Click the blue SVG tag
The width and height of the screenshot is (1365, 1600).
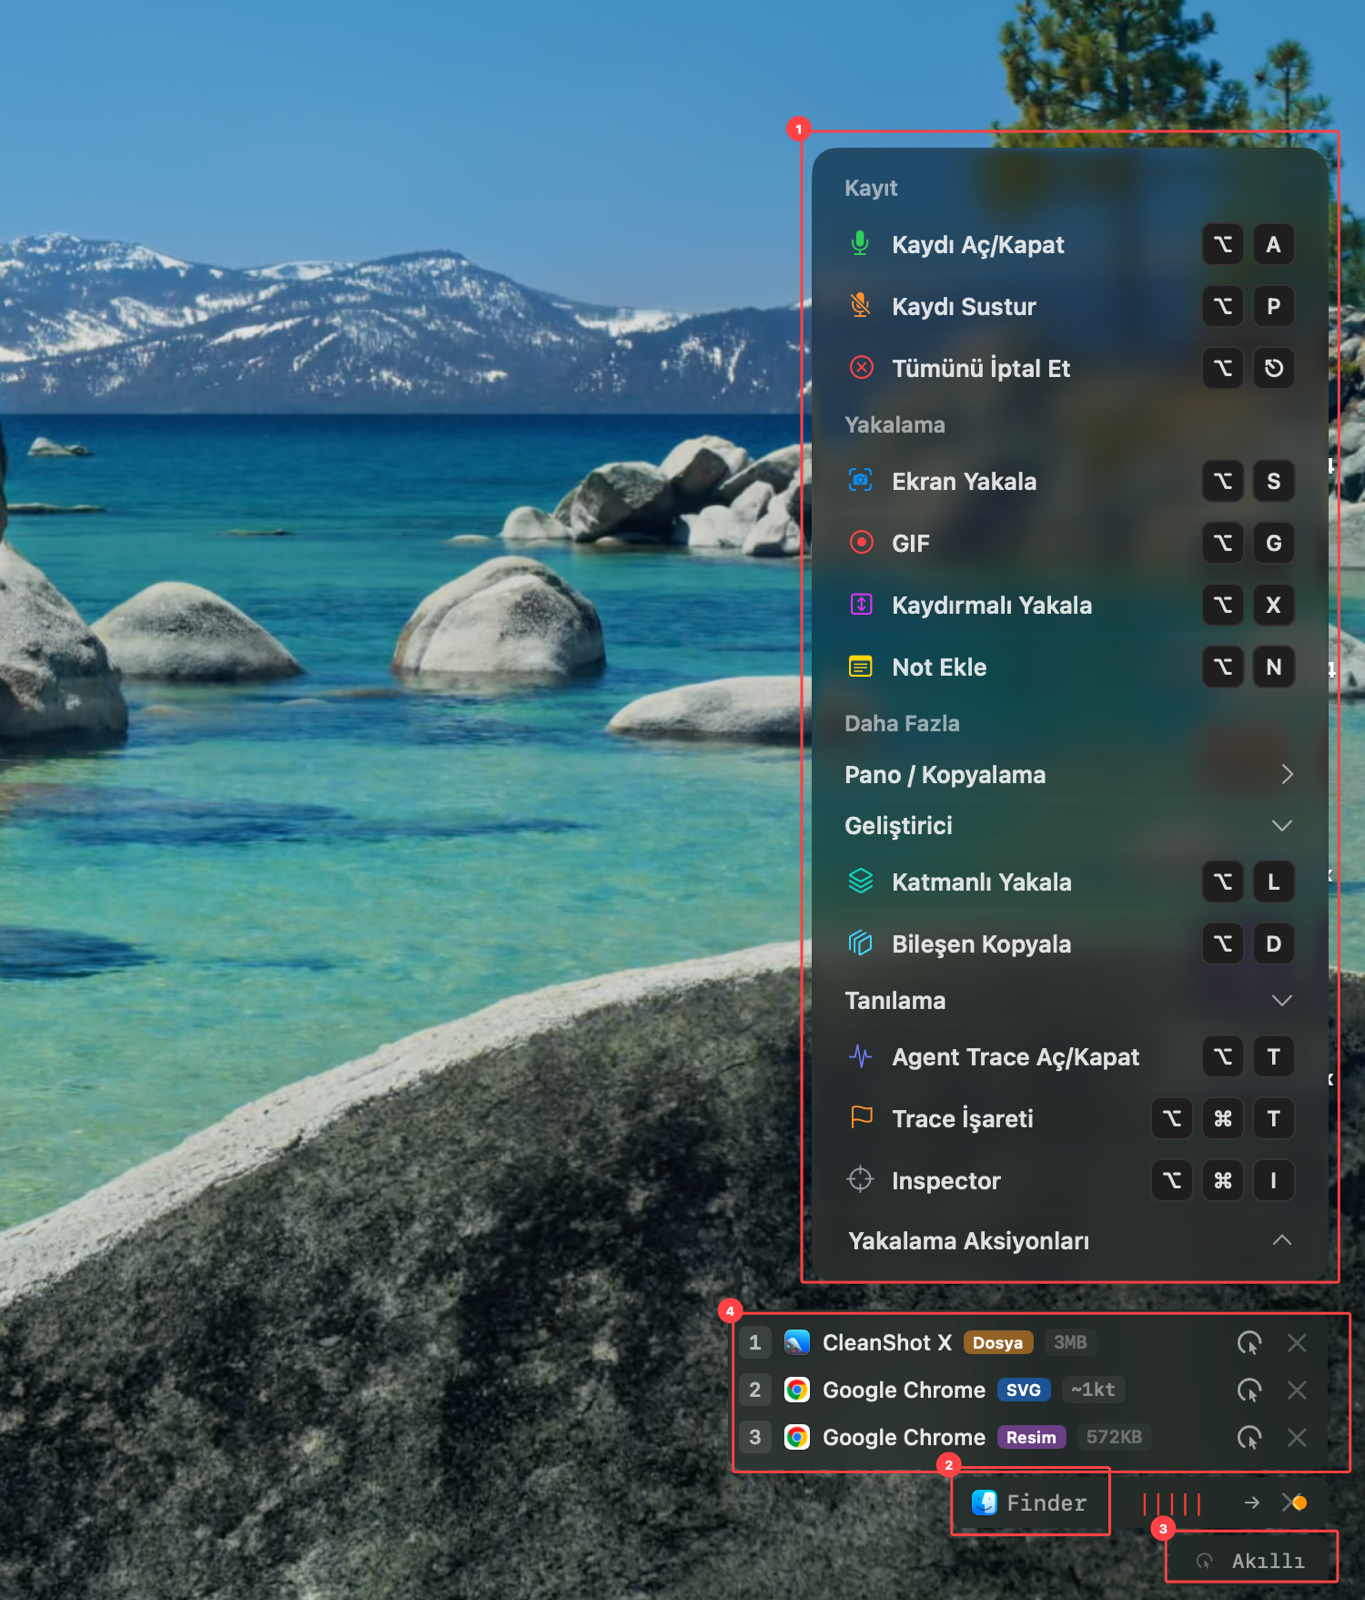click(x=1024, y=1390)
